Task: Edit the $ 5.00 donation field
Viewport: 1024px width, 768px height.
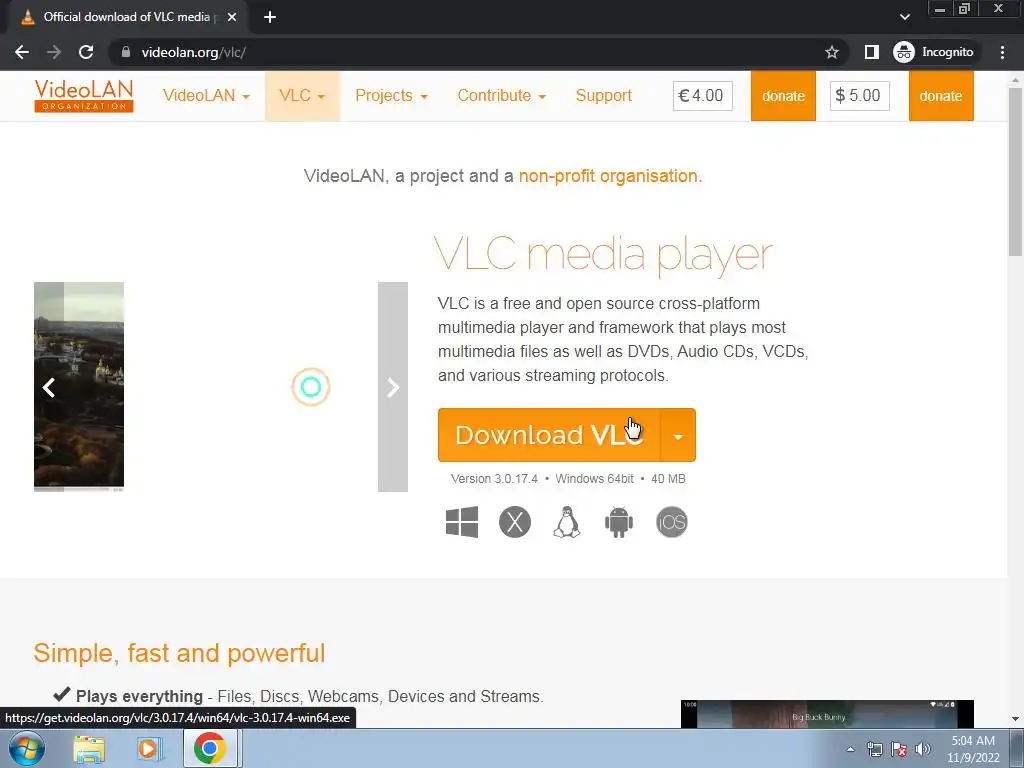Action: click(859, 96)
